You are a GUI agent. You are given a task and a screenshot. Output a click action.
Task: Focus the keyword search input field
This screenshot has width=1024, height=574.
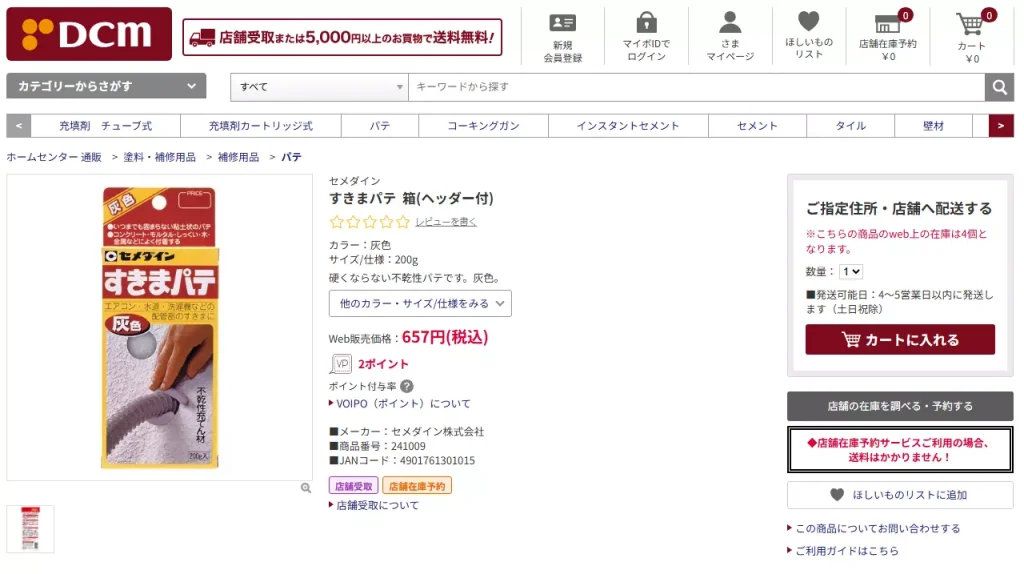pos(696,87)
